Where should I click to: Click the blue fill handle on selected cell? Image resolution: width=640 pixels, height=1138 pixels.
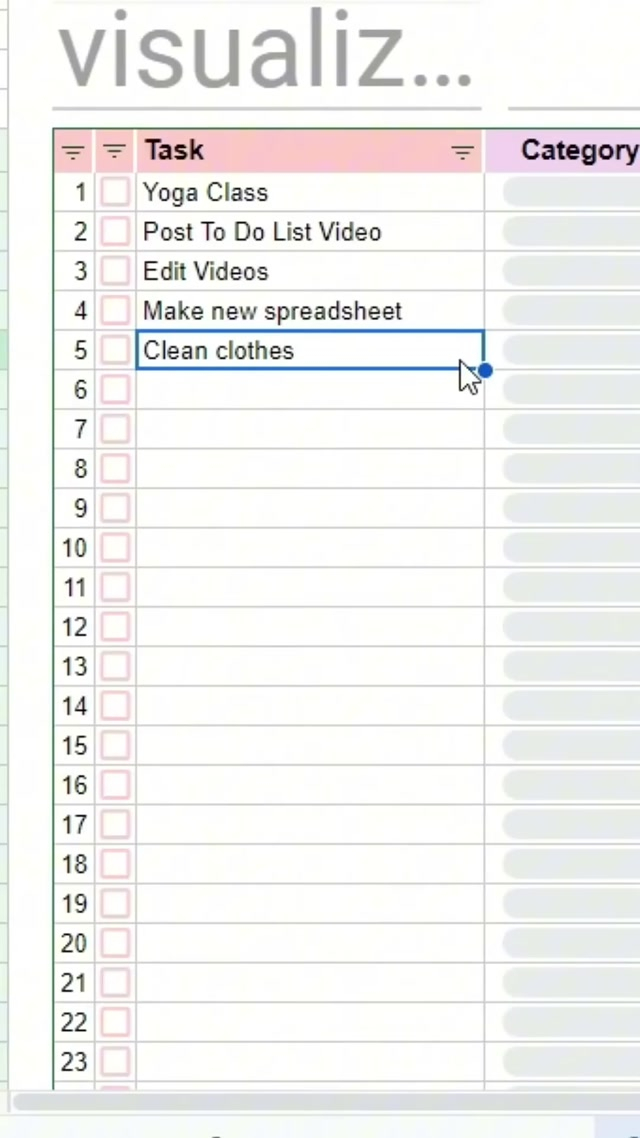click(485, 370)
